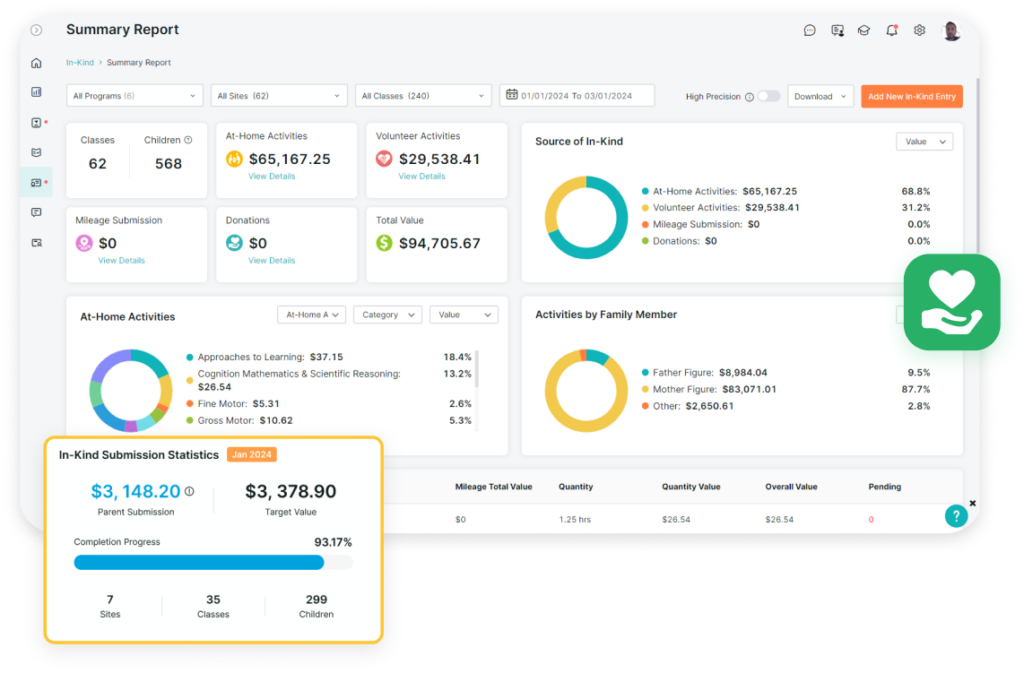Screen dimensions: 1024x673
Task: Click the Completion Progress bar
Action: (213, 563)
